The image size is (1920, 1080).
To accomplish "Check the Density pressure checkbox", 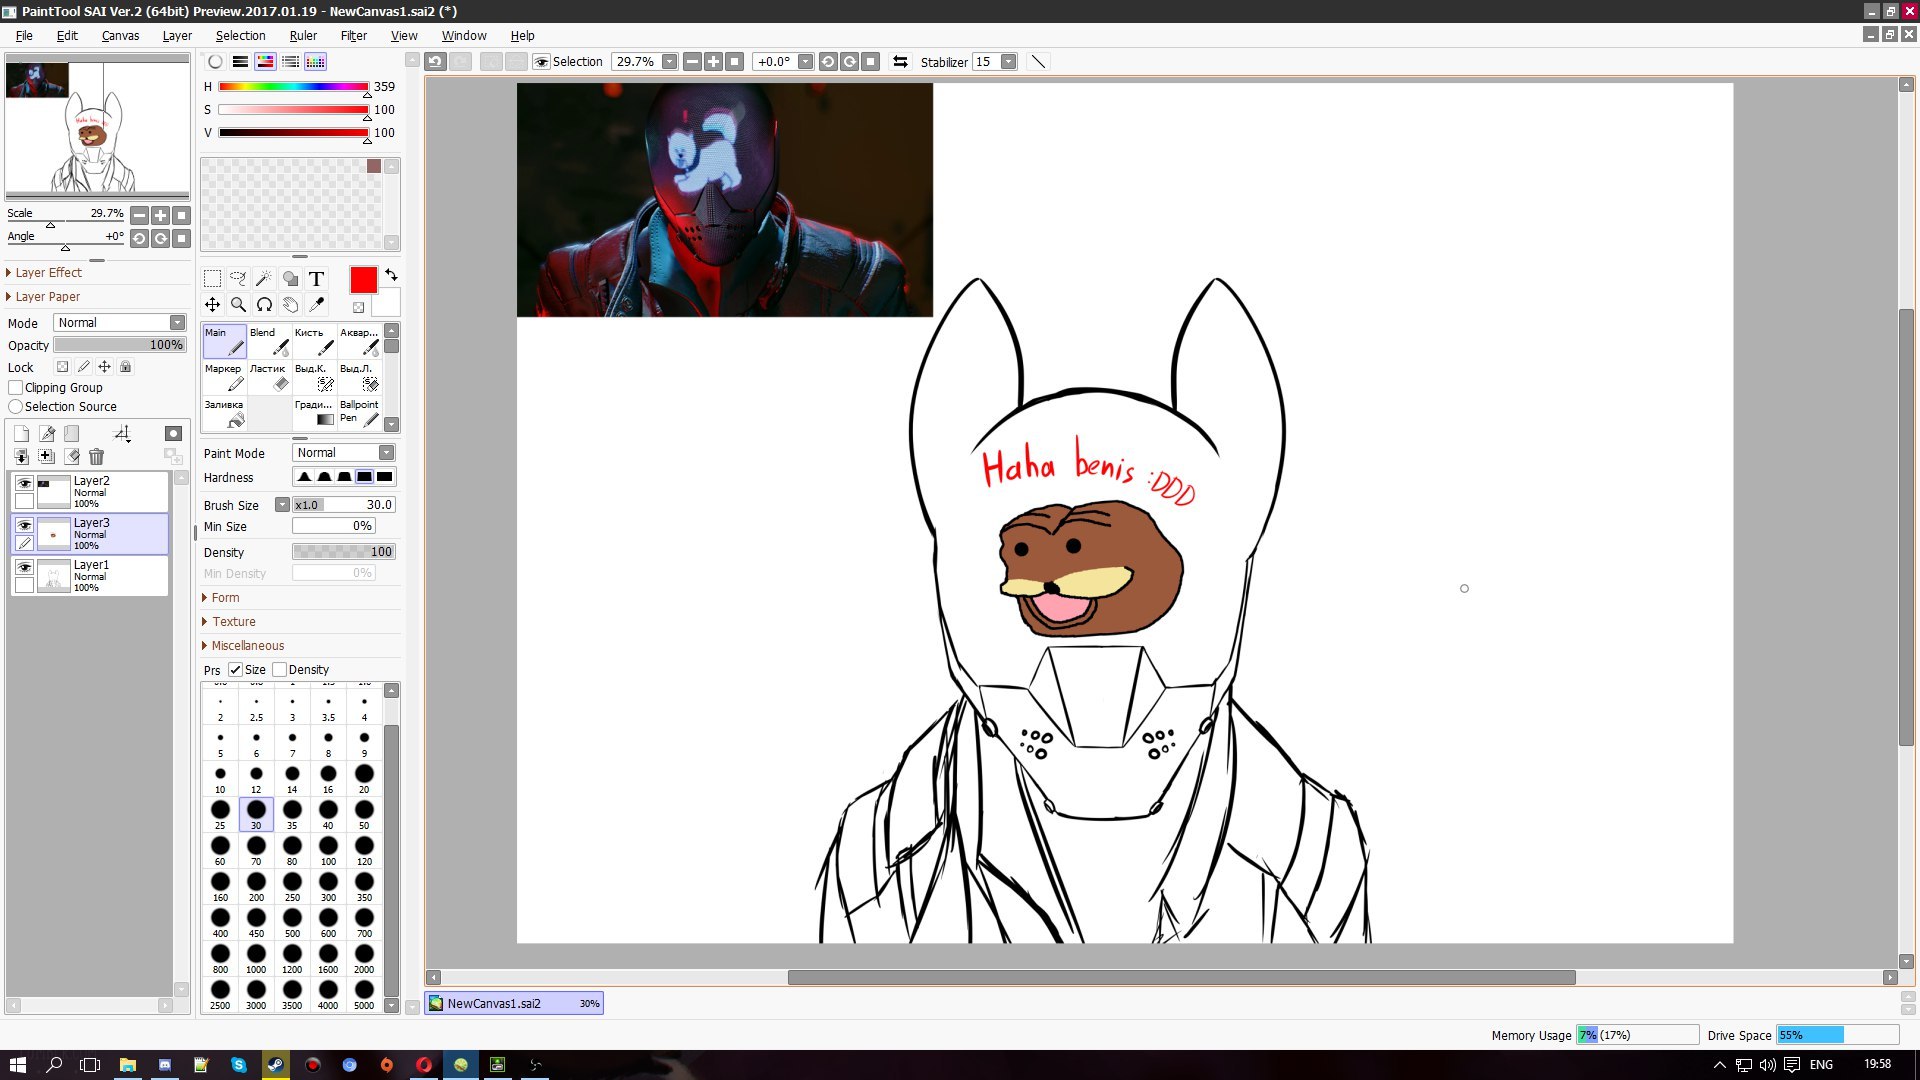I will coord(280,670).
